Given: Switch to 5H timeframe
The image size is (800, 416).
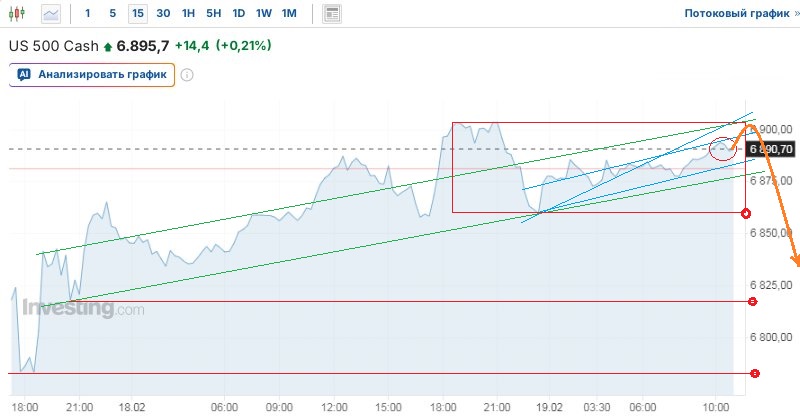Looking at the screenshot, I should pos(213,14).
